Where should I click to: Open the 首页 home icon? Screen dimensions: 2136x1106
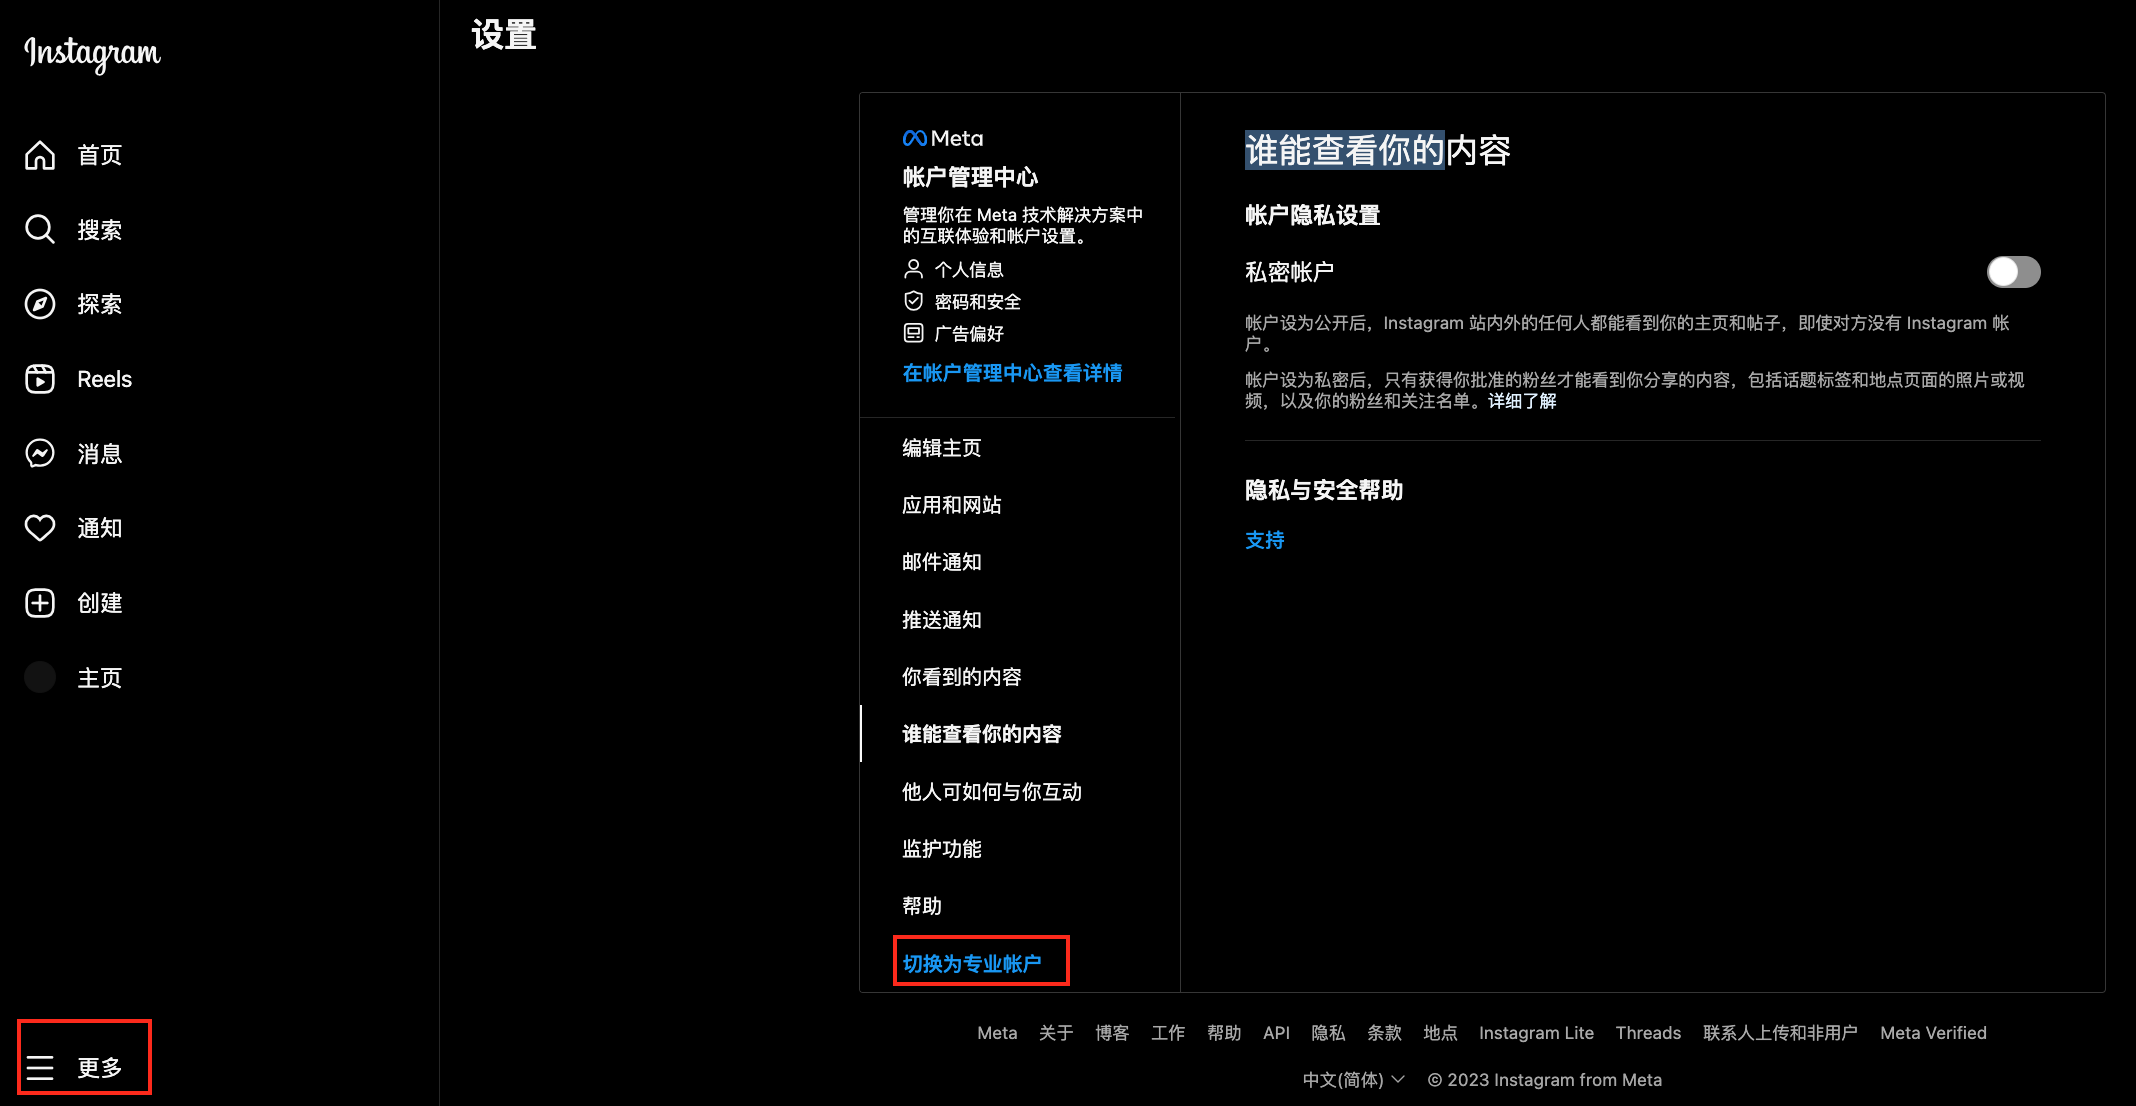(x=40, y=155)
